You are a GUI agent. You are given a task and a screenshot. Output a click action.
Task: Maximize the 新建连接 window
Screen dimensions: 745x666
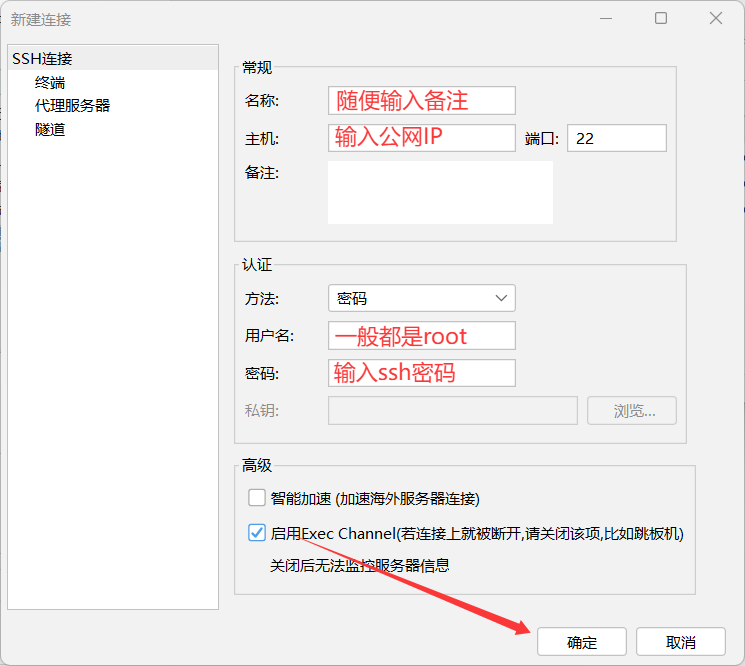661,18
